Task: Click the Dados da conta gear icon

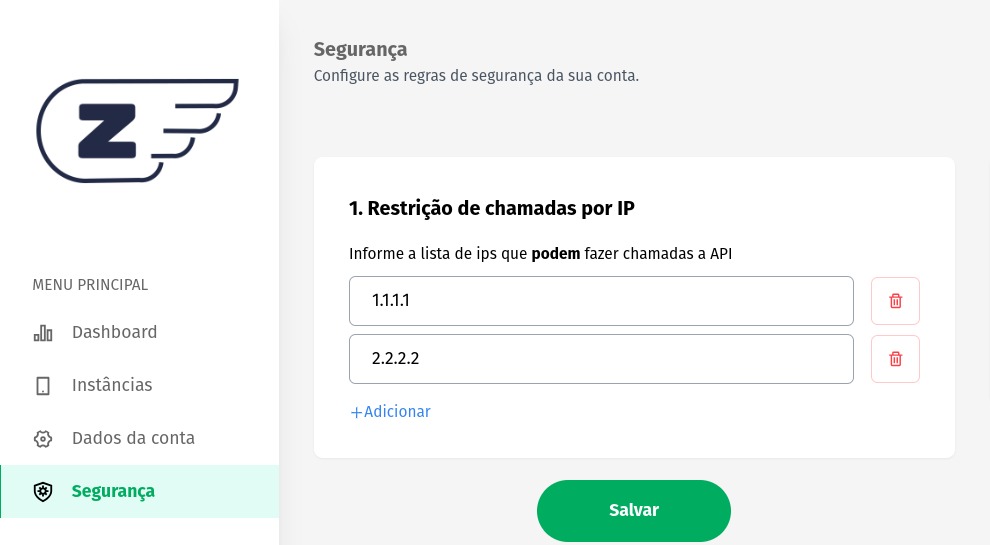Action: 43,439
